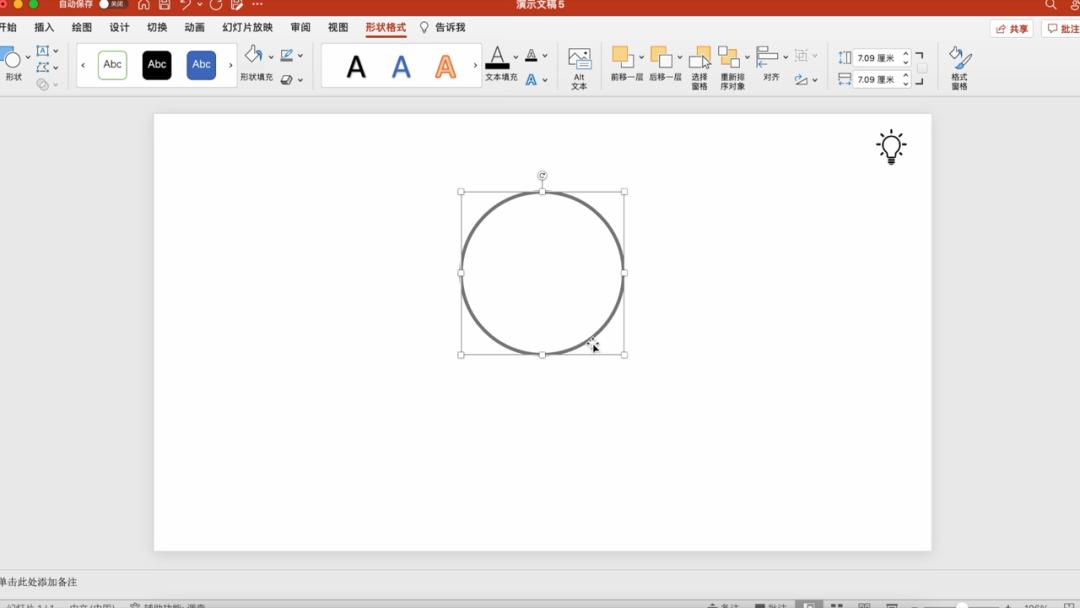Viewport: 1080px width, 608px height.
Task: Open the 前移一层 dropdown arrow
Action: 641,57
